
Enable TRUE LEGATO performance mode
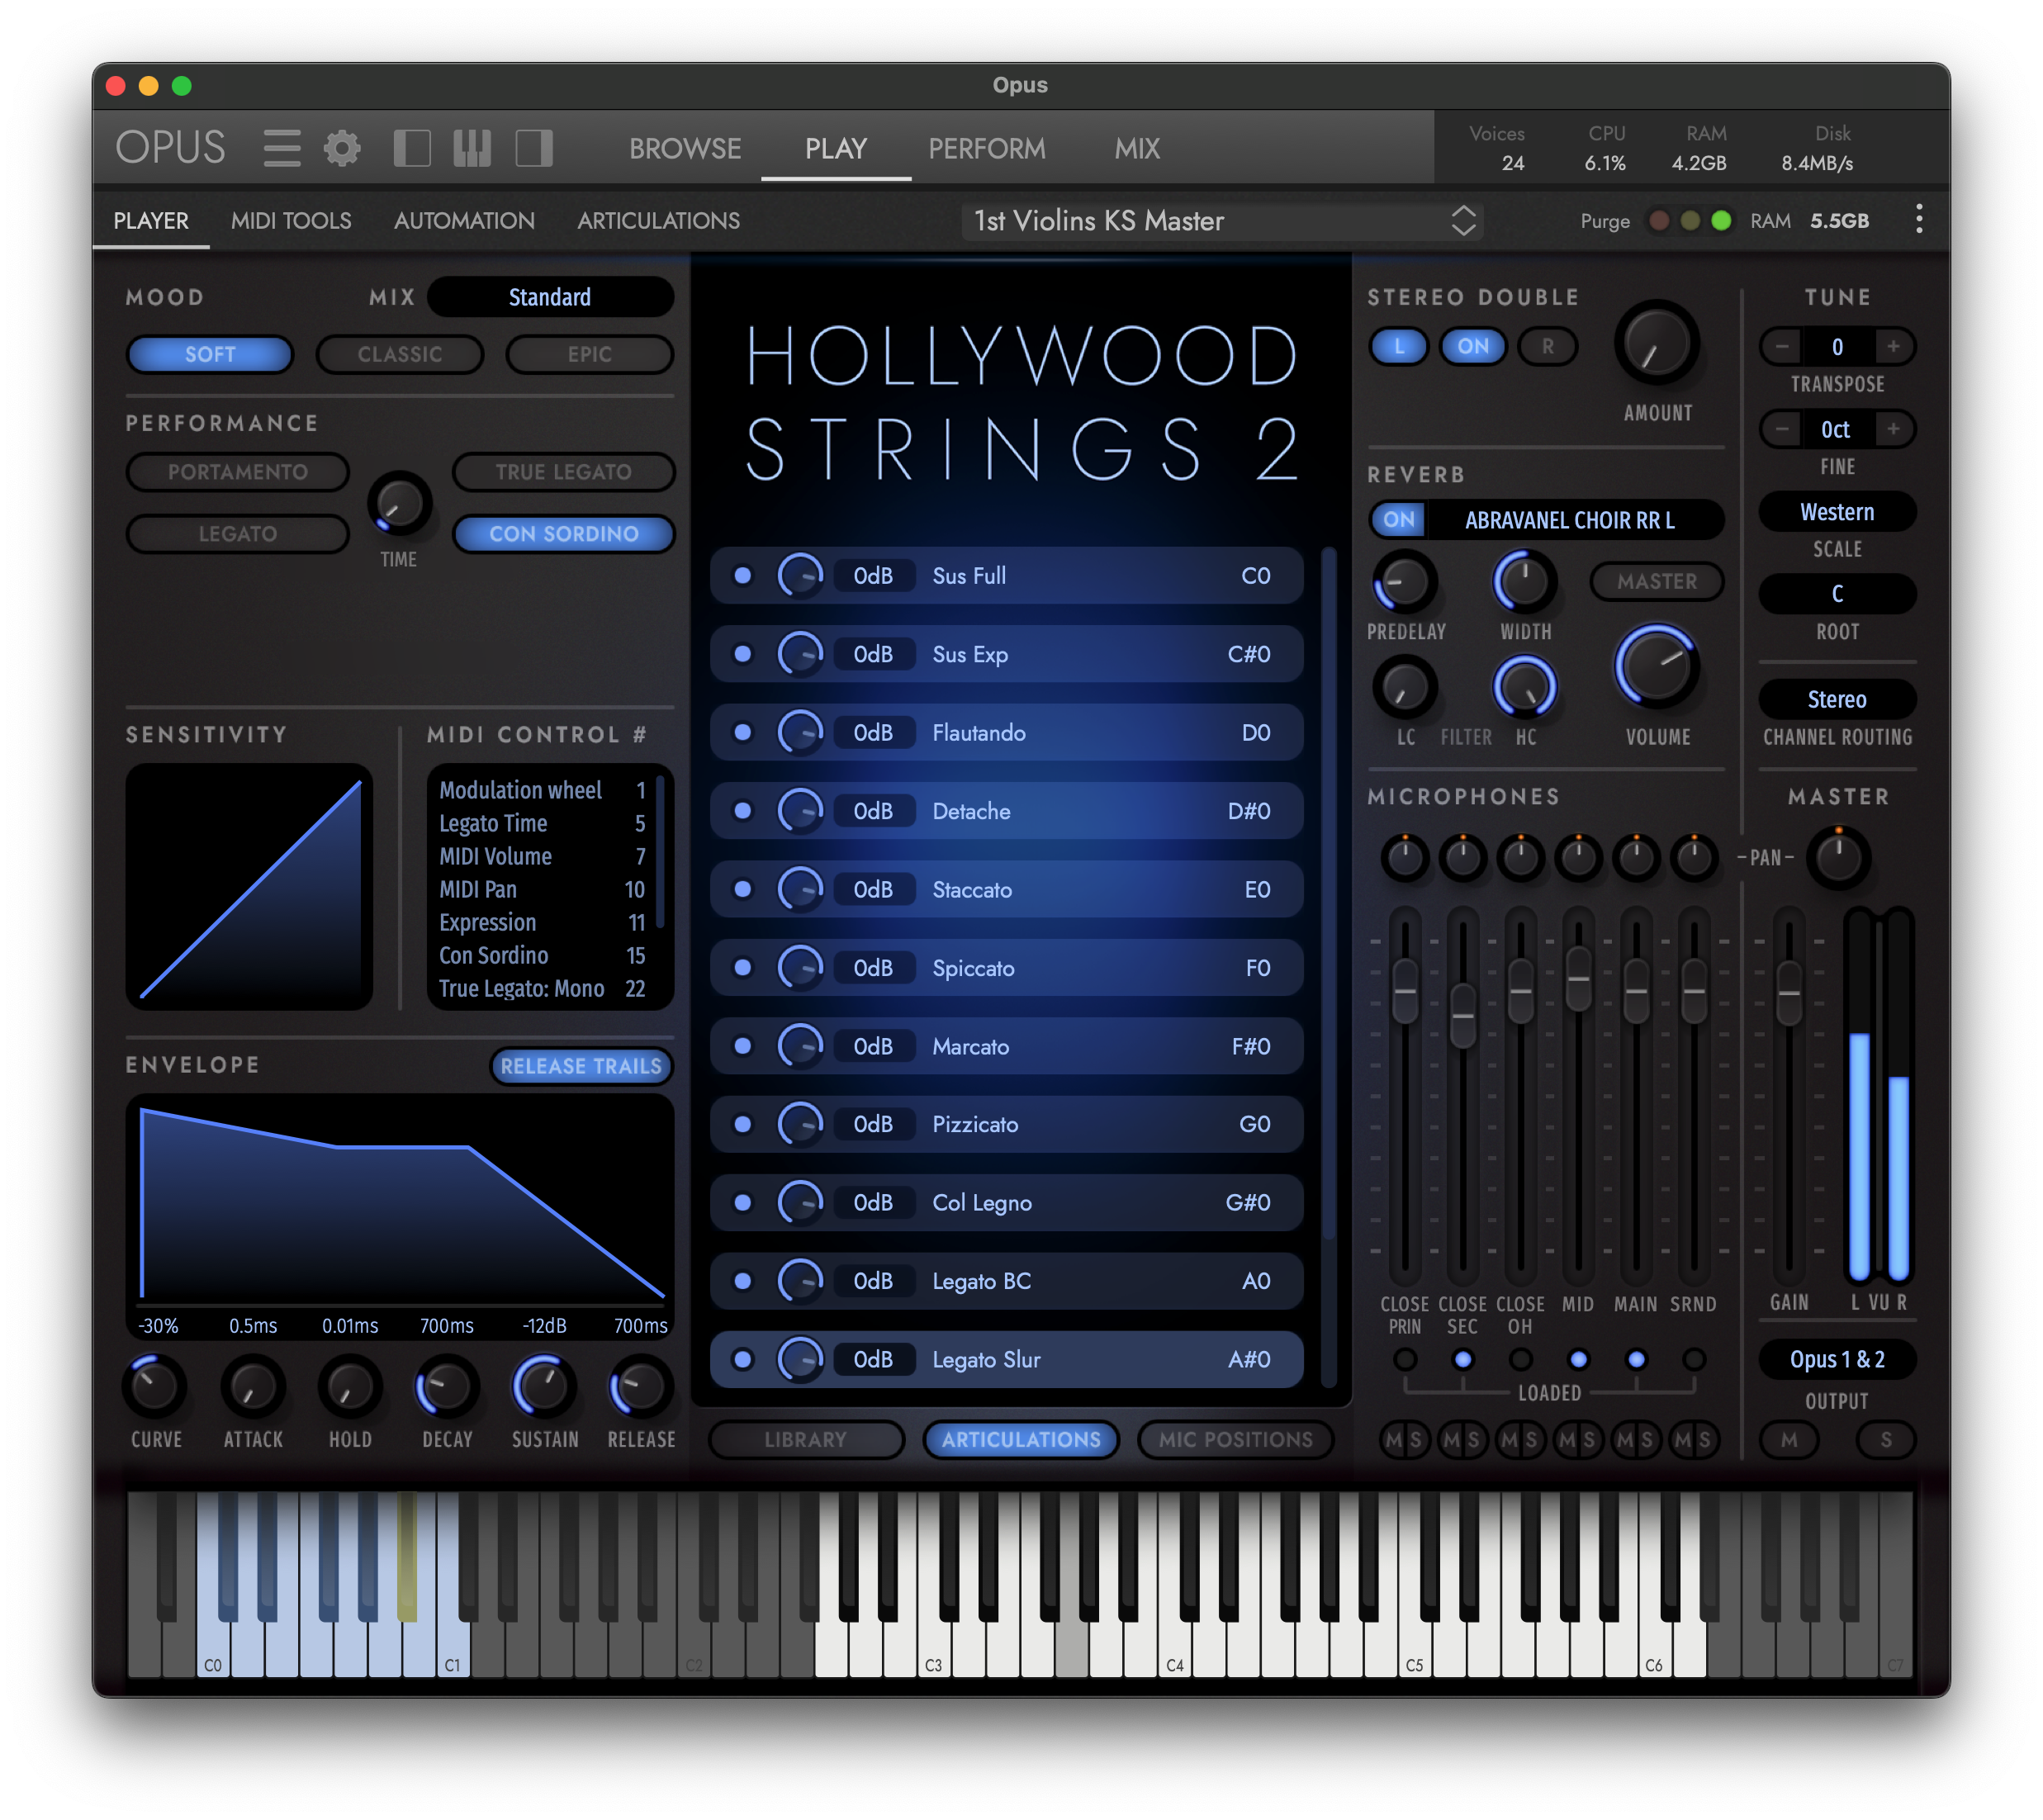click(x=563, y=471)
